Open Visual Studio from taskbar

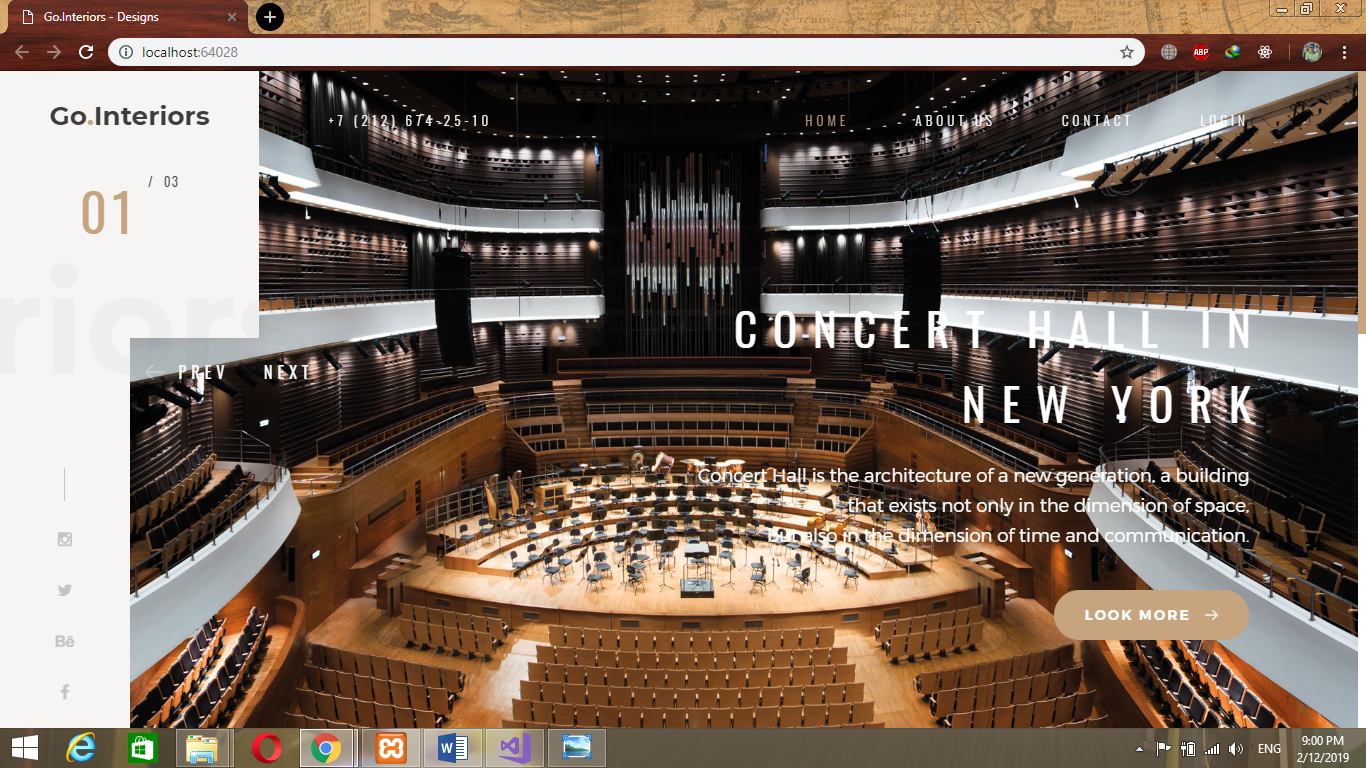(x=514, y=748)
